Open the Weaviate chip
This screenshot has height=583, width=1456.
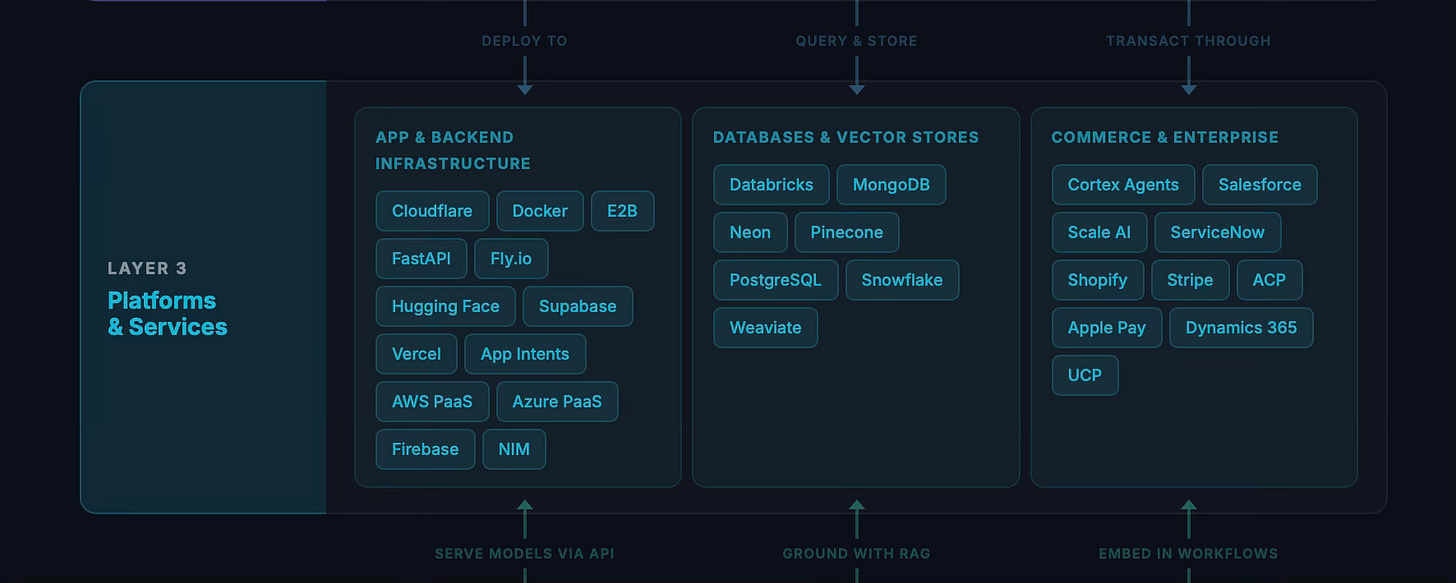coord(766,328)
